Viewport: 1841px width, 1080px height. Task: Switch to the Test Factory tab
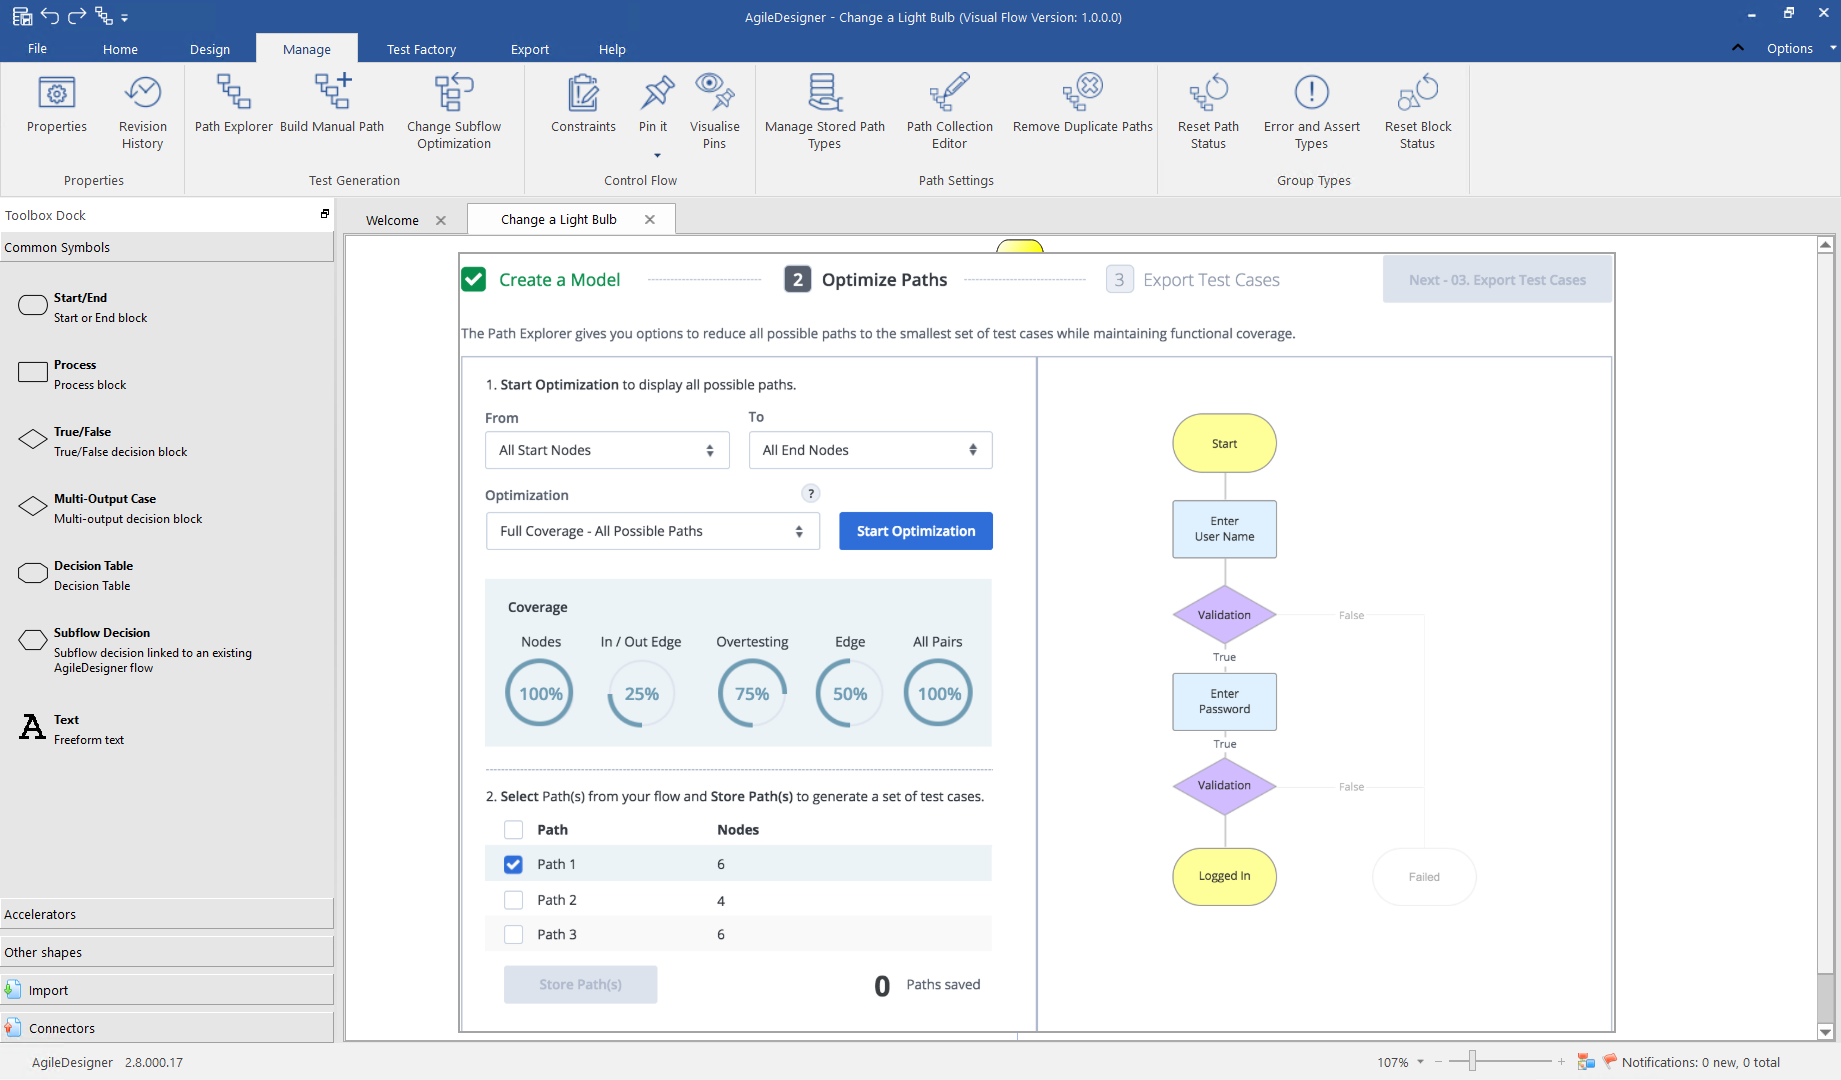[x=421, y=49]
